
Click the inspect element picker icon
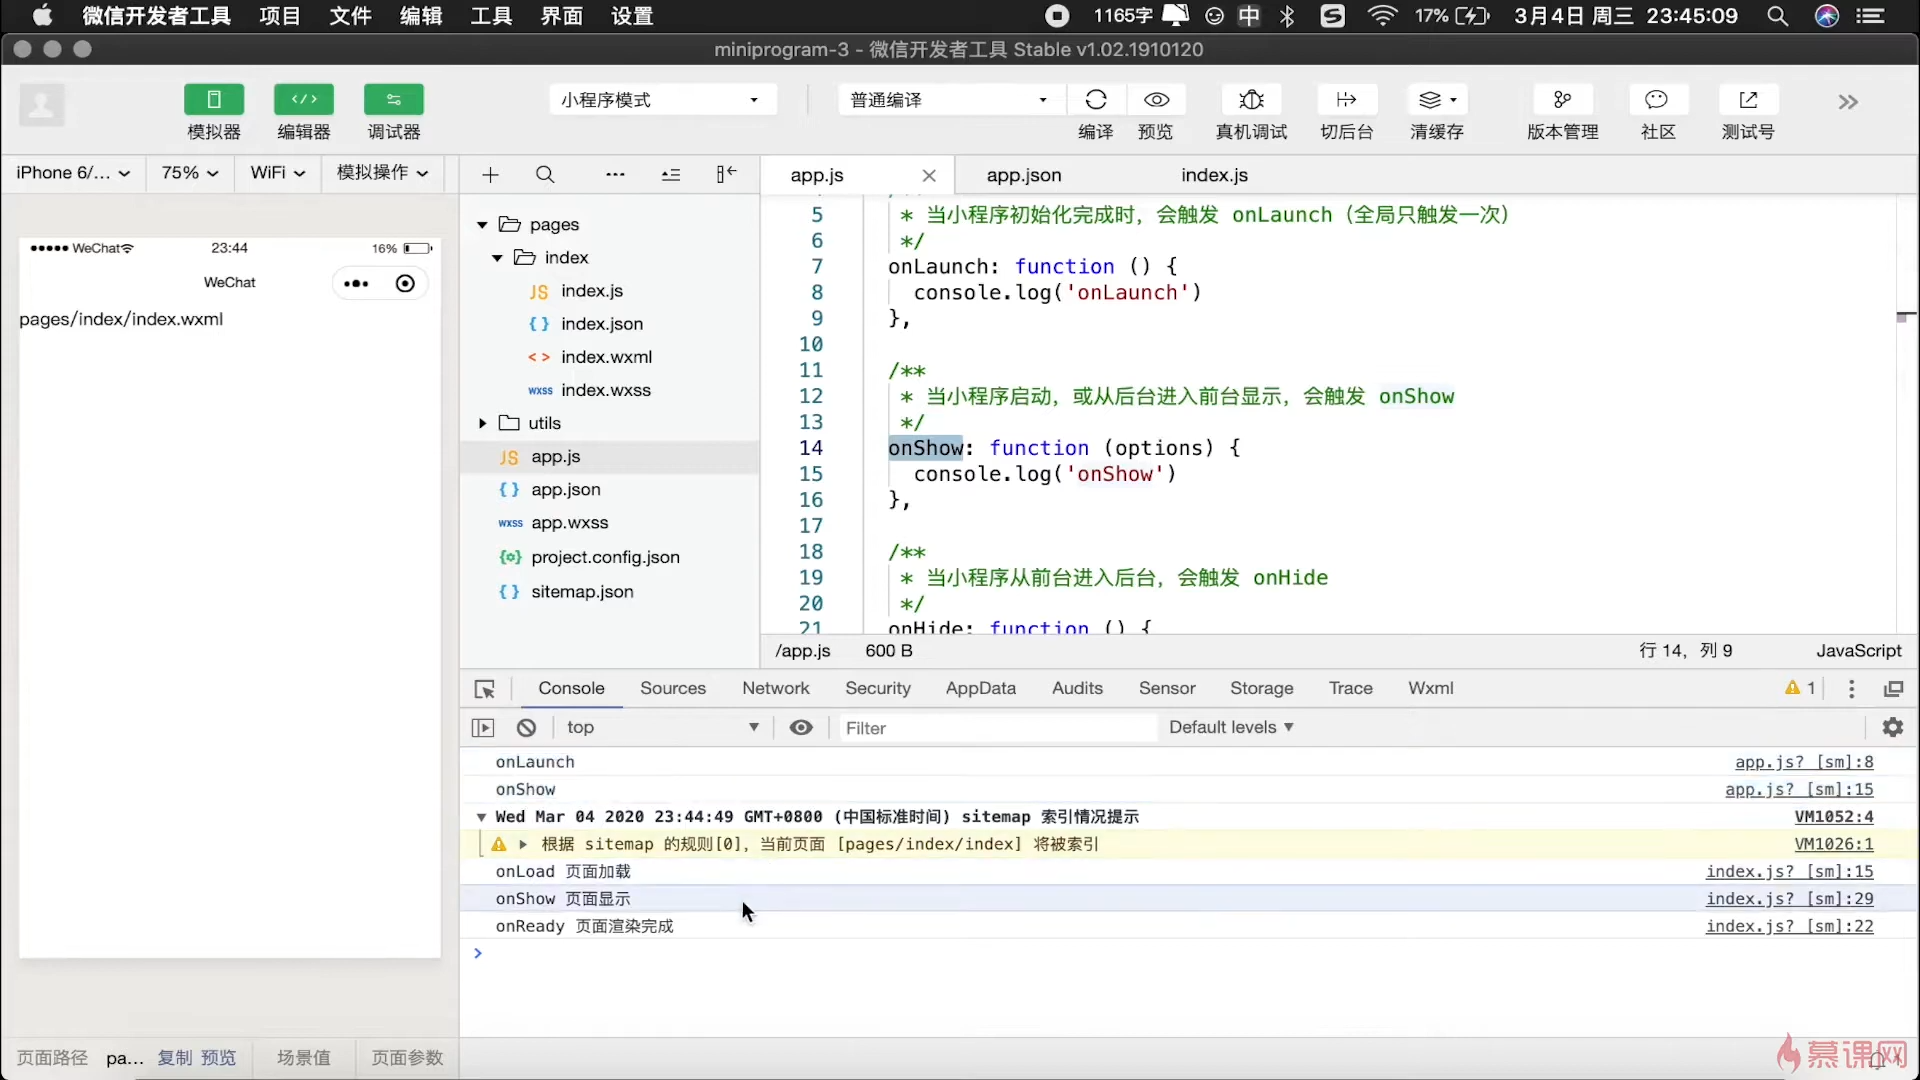tap(485, 689)
